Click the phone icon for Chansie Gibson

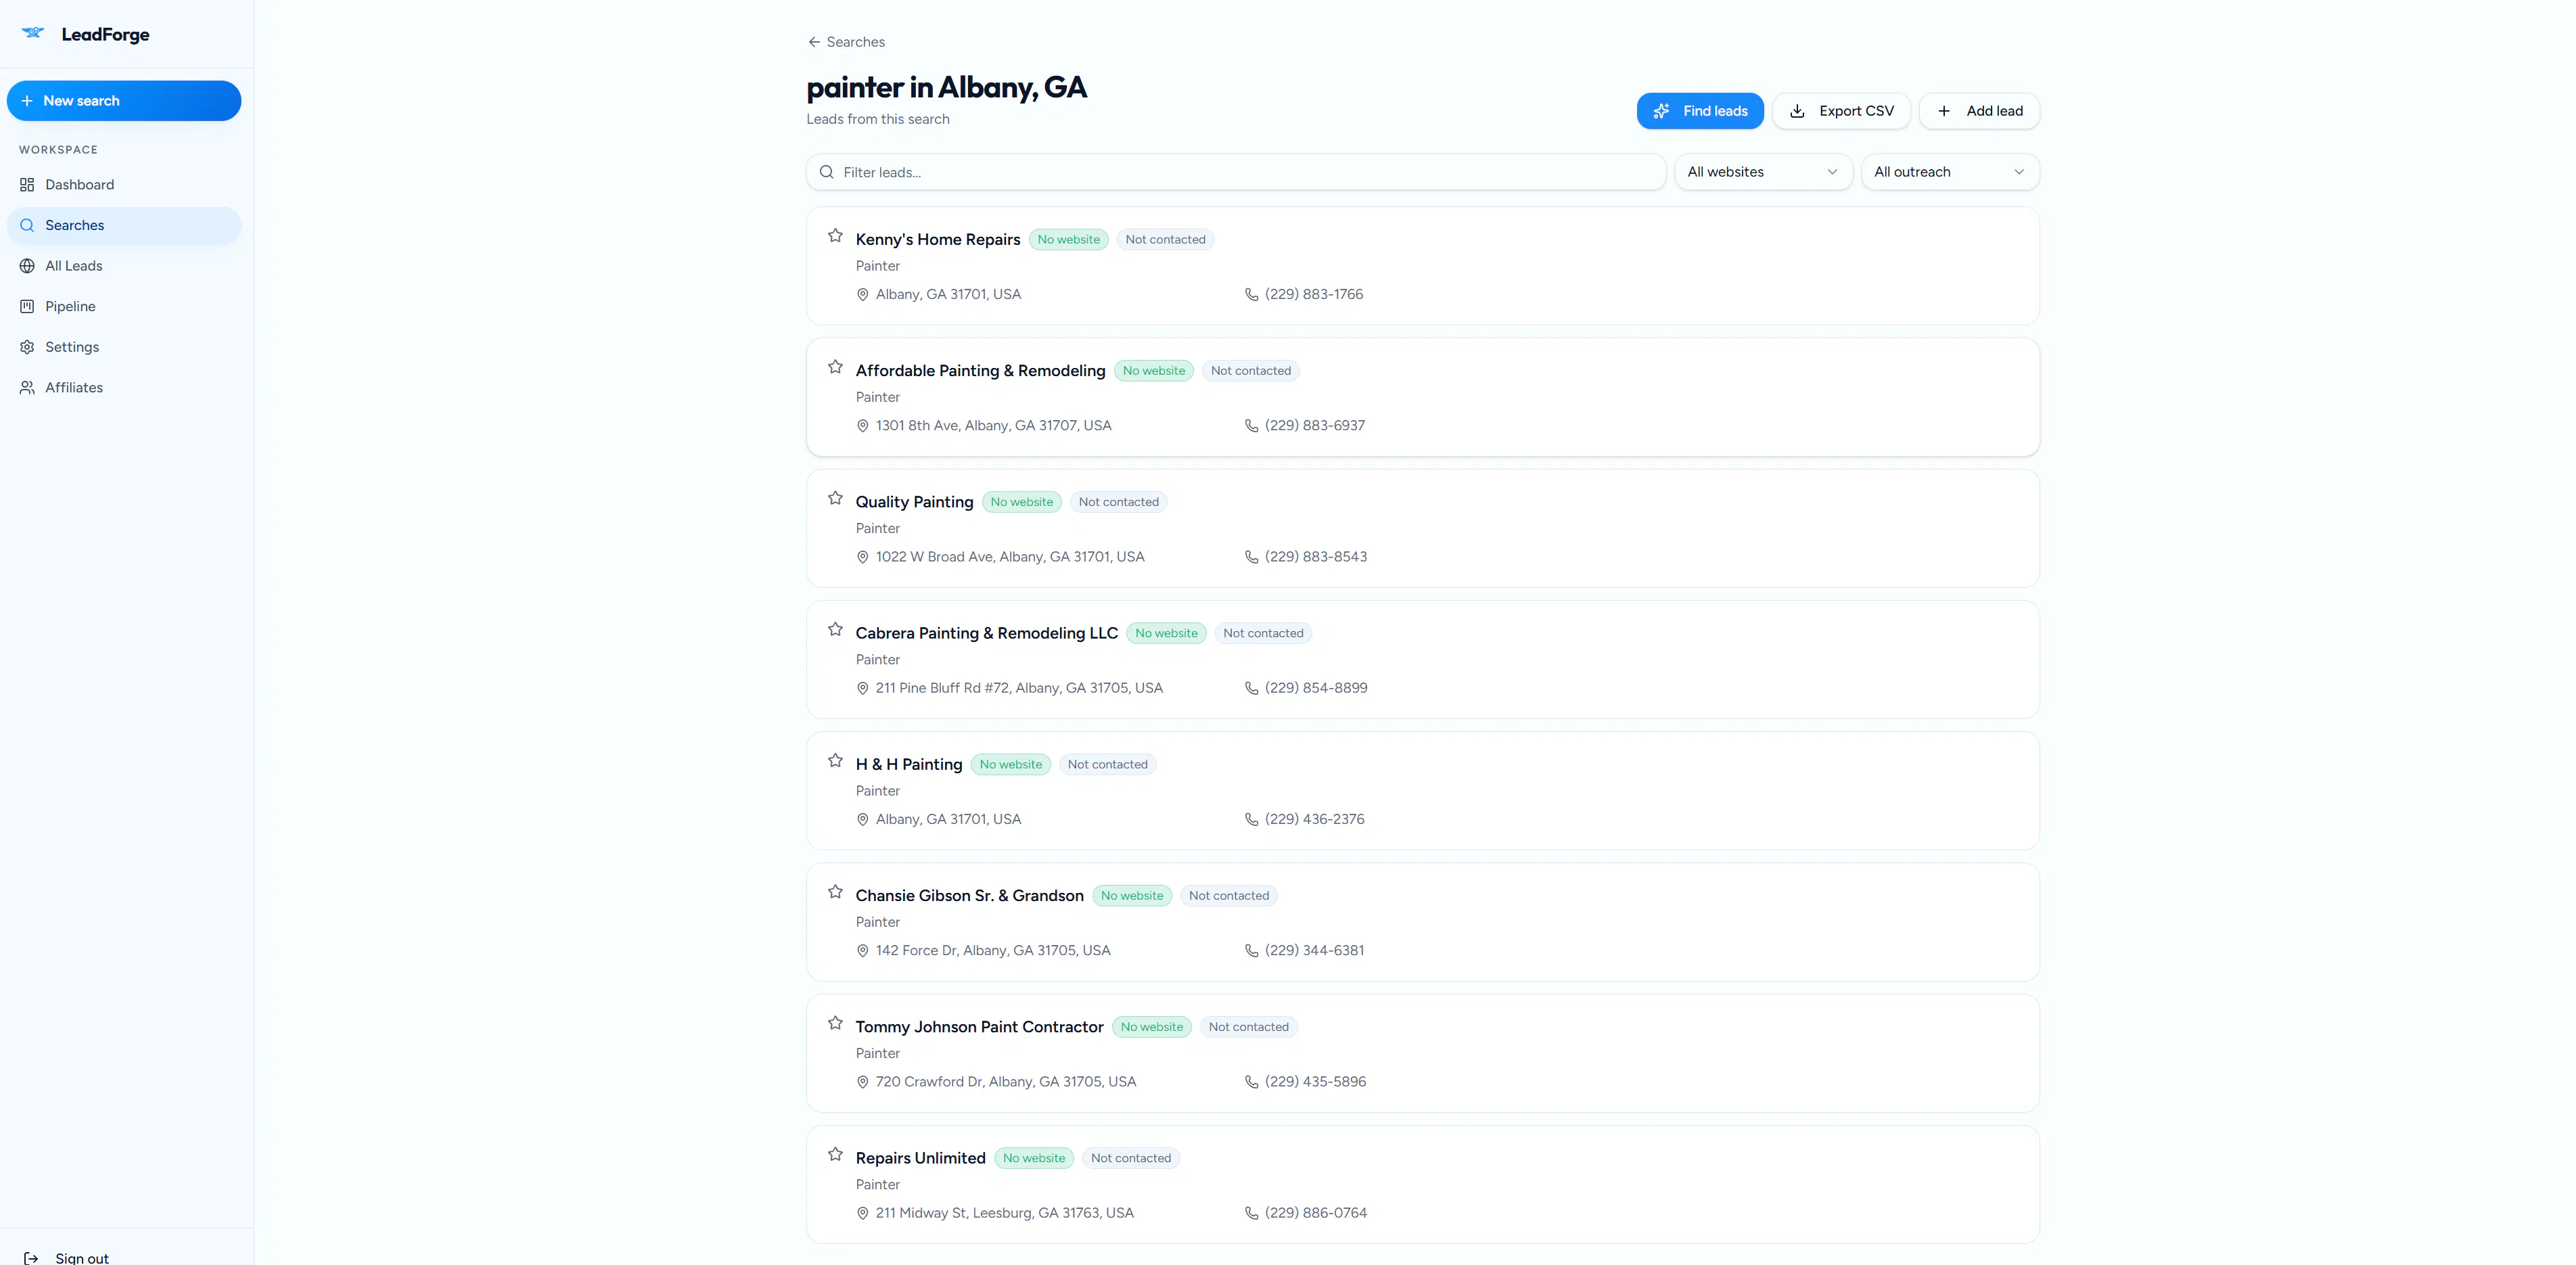pyautogui.click(x=1251, y=951)
